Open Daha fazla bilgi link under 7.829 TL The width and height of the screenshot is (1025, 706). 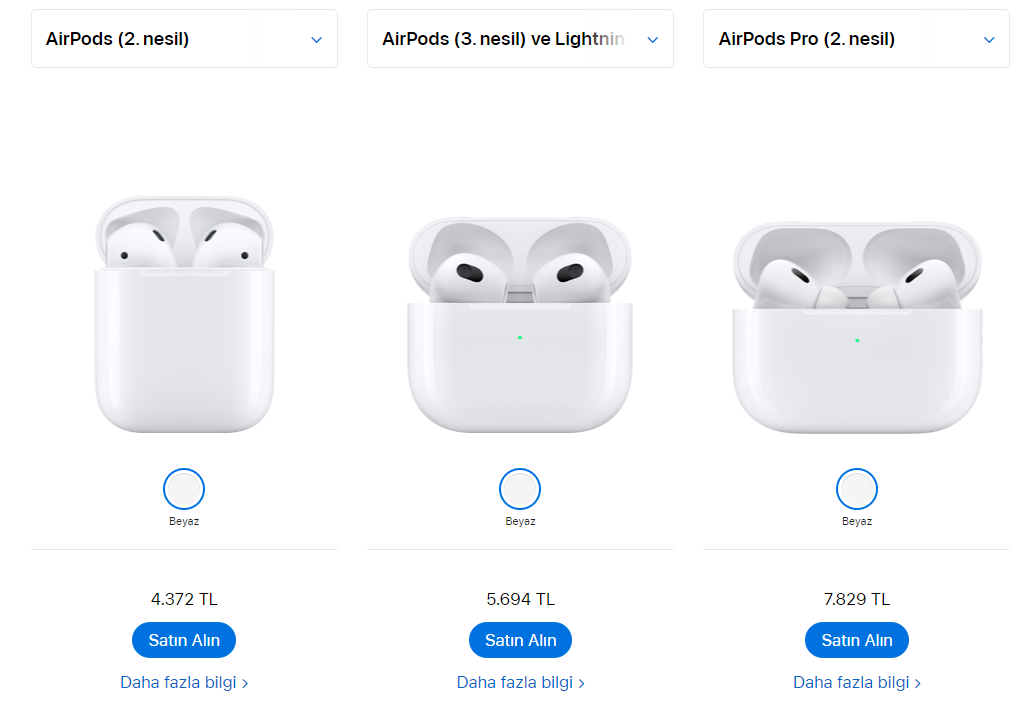857,682
